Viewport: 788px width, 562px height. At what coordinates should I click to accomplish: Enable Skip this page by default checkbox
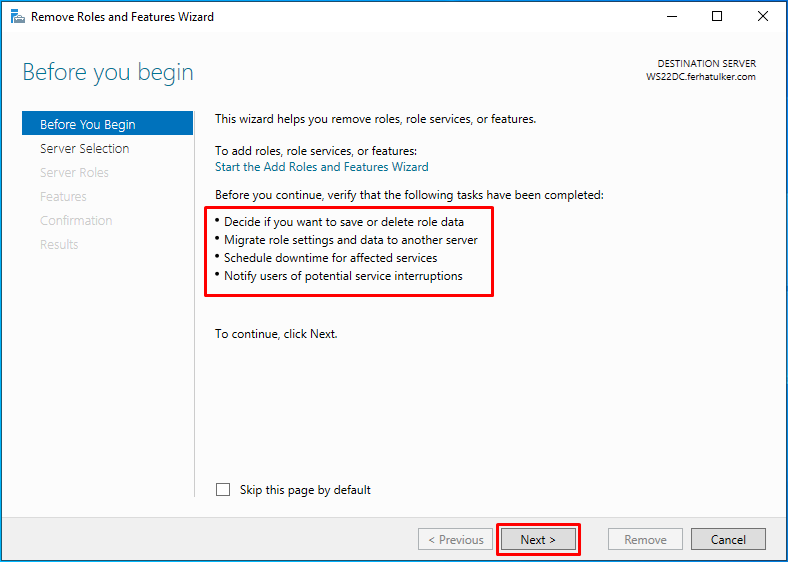click(223, 490)
